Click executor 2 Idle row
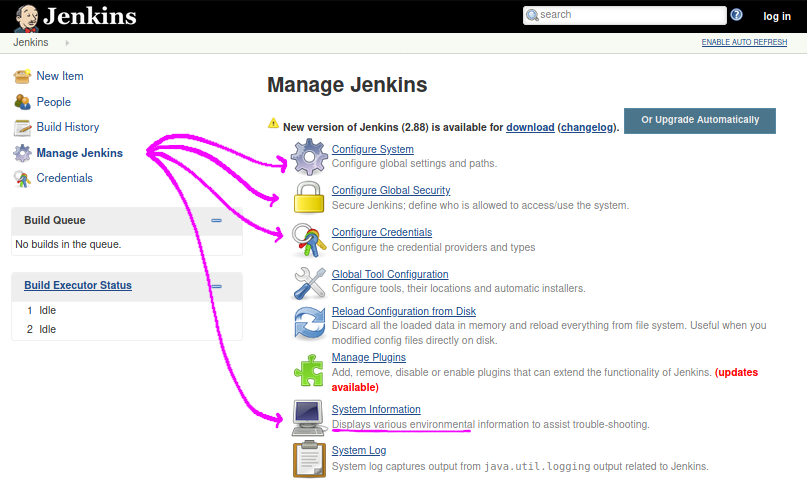807x481 pixels. coord(127,329)
